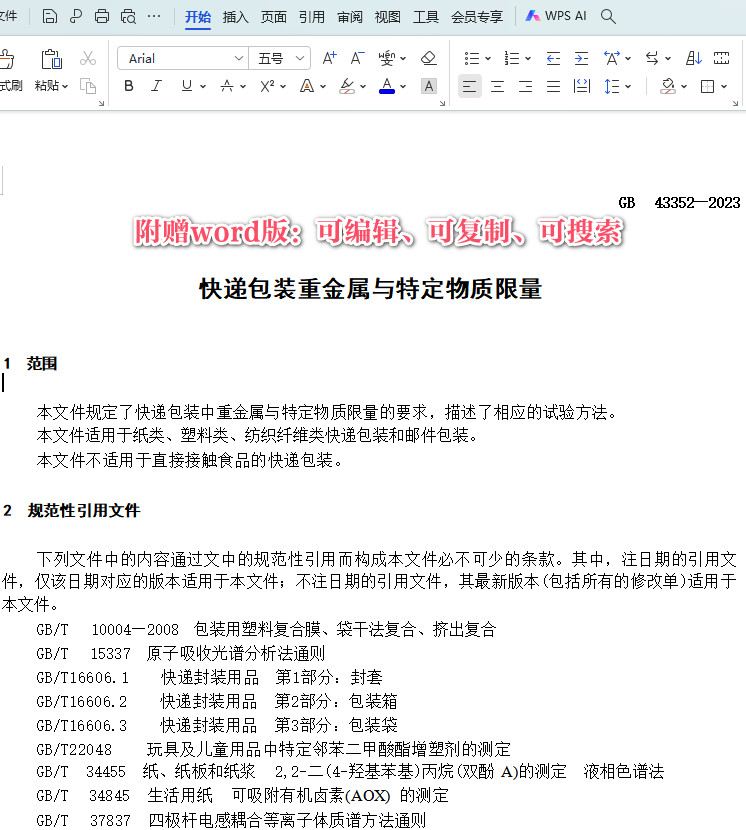Image resolution: width=746 pixels, height=830 pixels.
Task: Toggle character shading A icon
Action: click(429, 86)
